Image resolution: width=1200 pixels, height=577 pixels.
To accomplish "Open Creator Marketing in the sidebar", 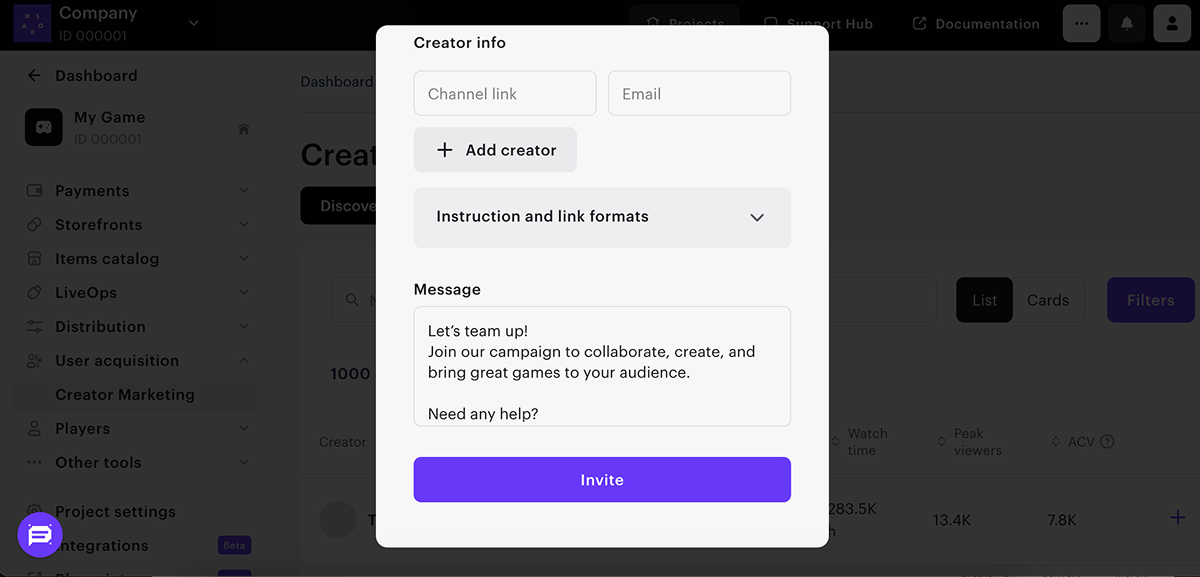I will [x=125, y=395].
